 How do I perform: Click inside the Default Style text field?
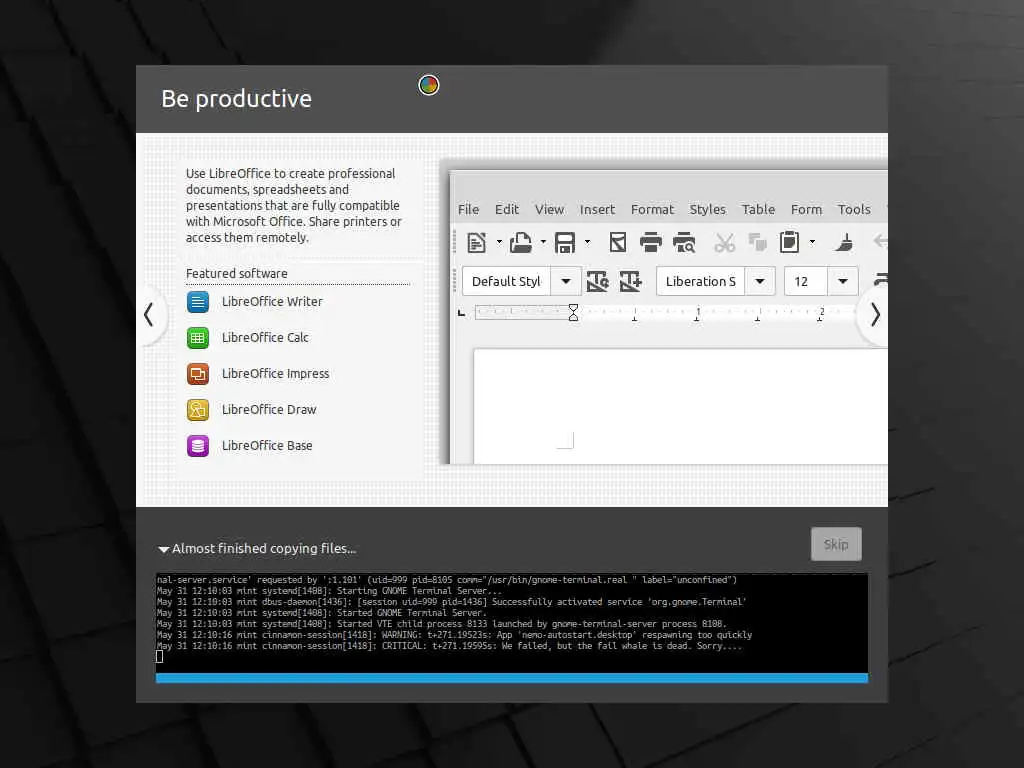point(506,281)
